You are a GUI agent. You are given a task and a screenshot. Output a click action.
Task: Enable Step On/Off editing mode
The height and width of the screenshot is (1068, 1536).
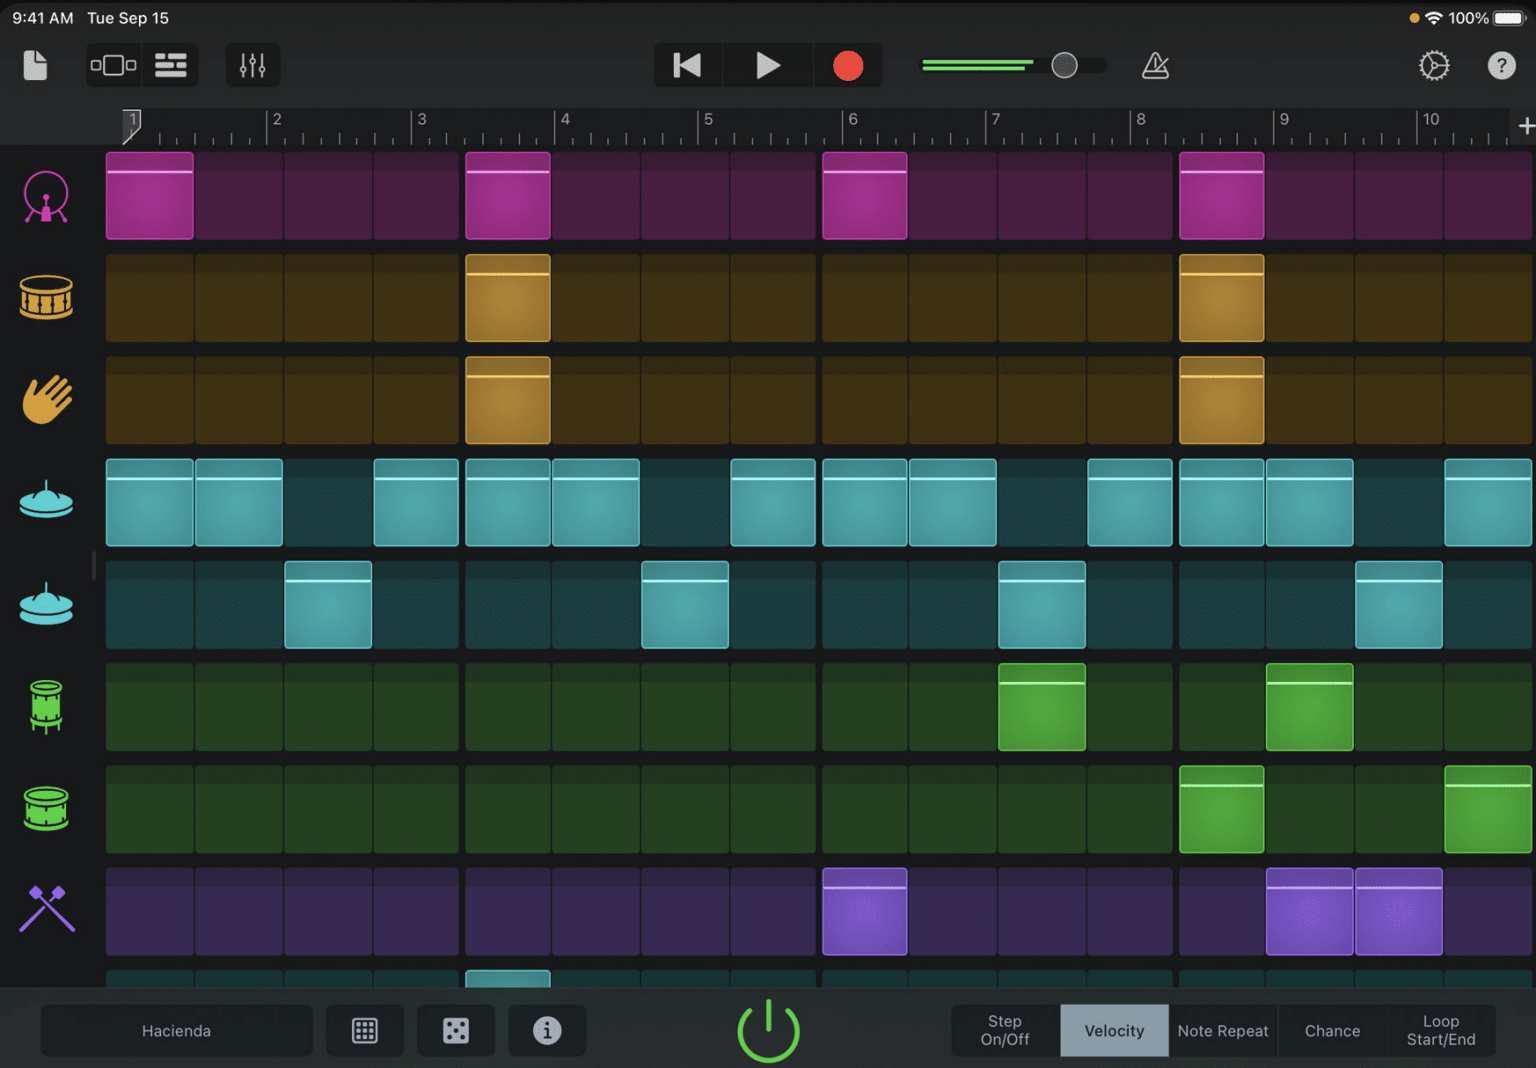coord(1004,1030)
